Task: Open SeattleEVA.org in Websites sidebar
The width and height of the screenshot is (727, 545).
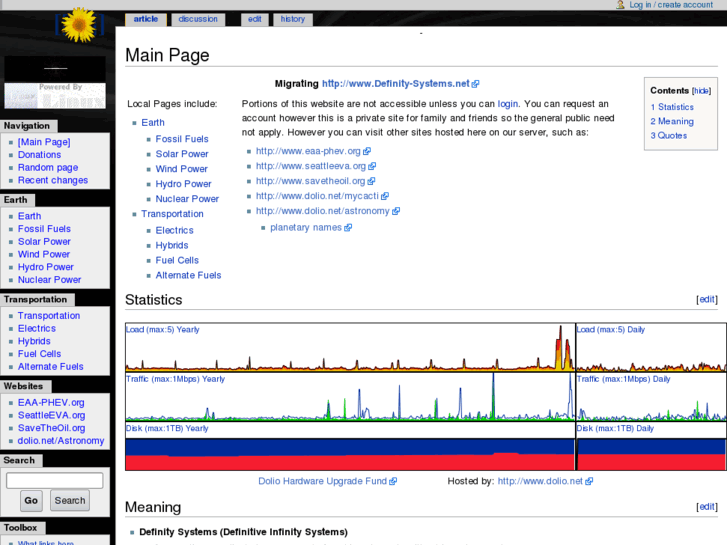Action: (51, 416)
